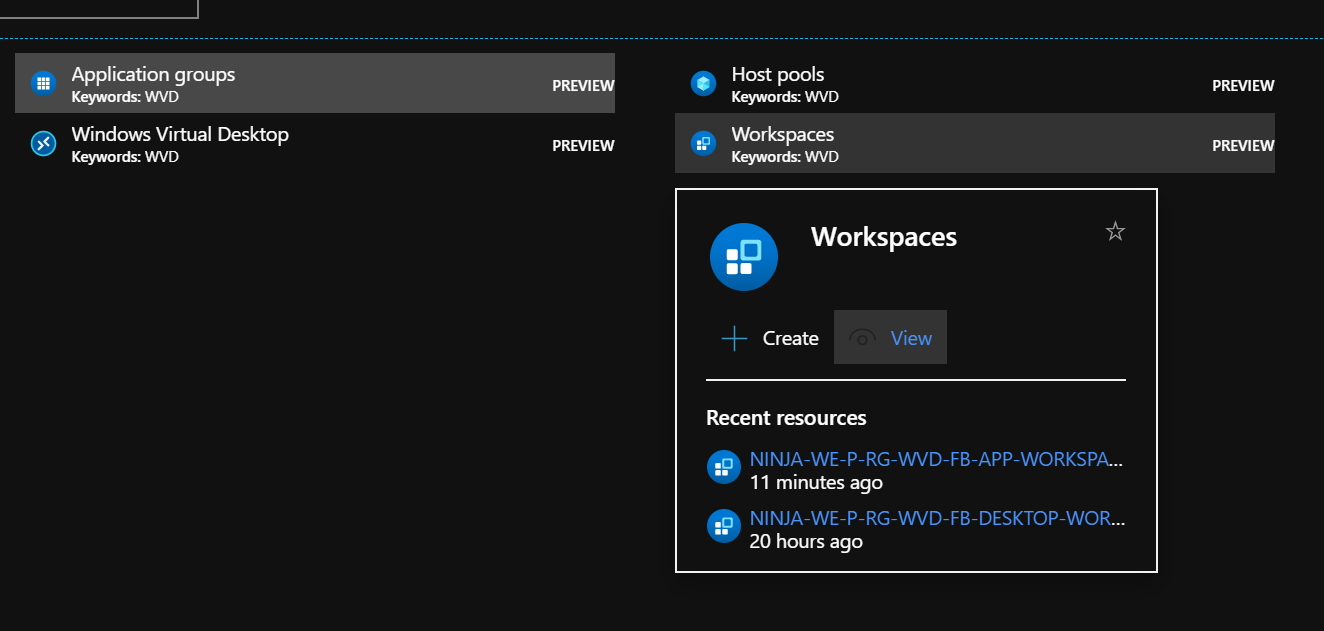Click the Recent resources heading
Screen dimensions: 1324x631
pyautogui.click(x=786, y=418)
